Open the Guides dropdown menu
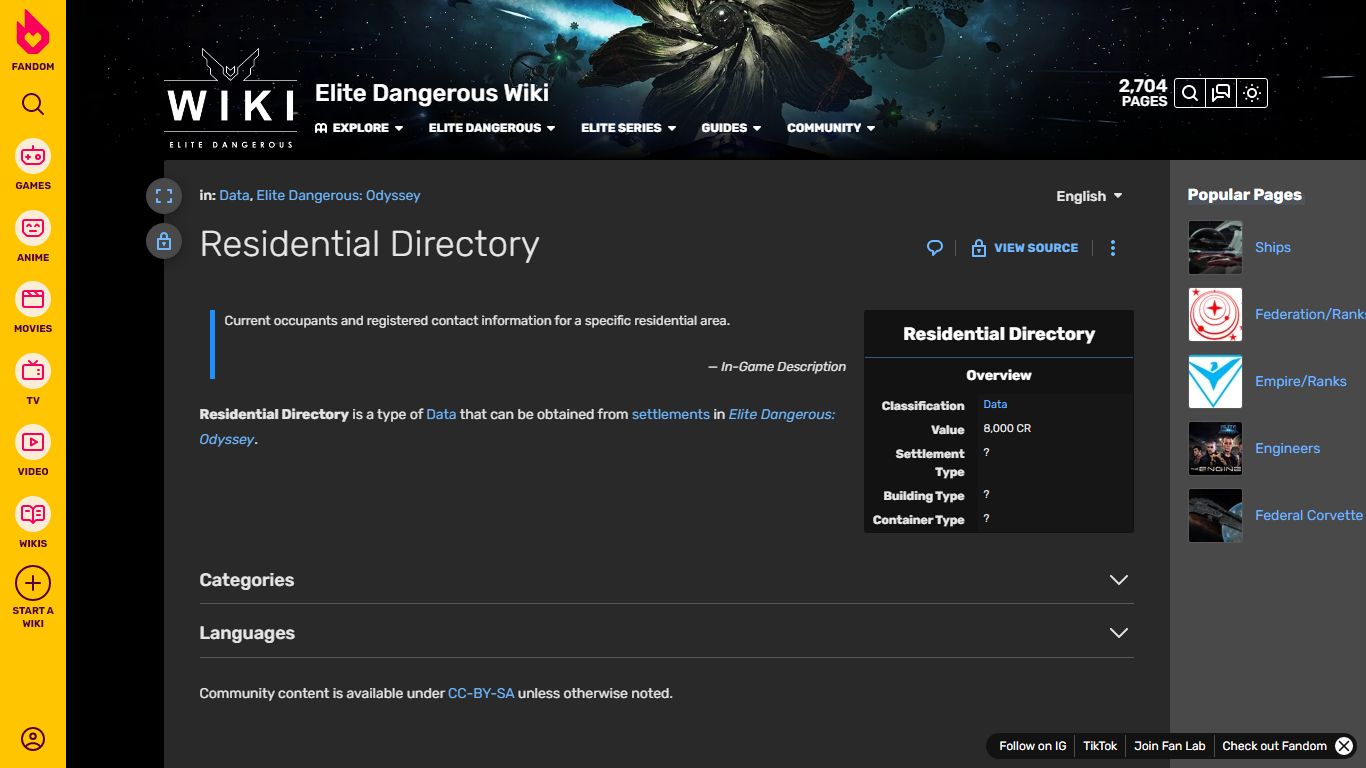 tap(731, 128)
